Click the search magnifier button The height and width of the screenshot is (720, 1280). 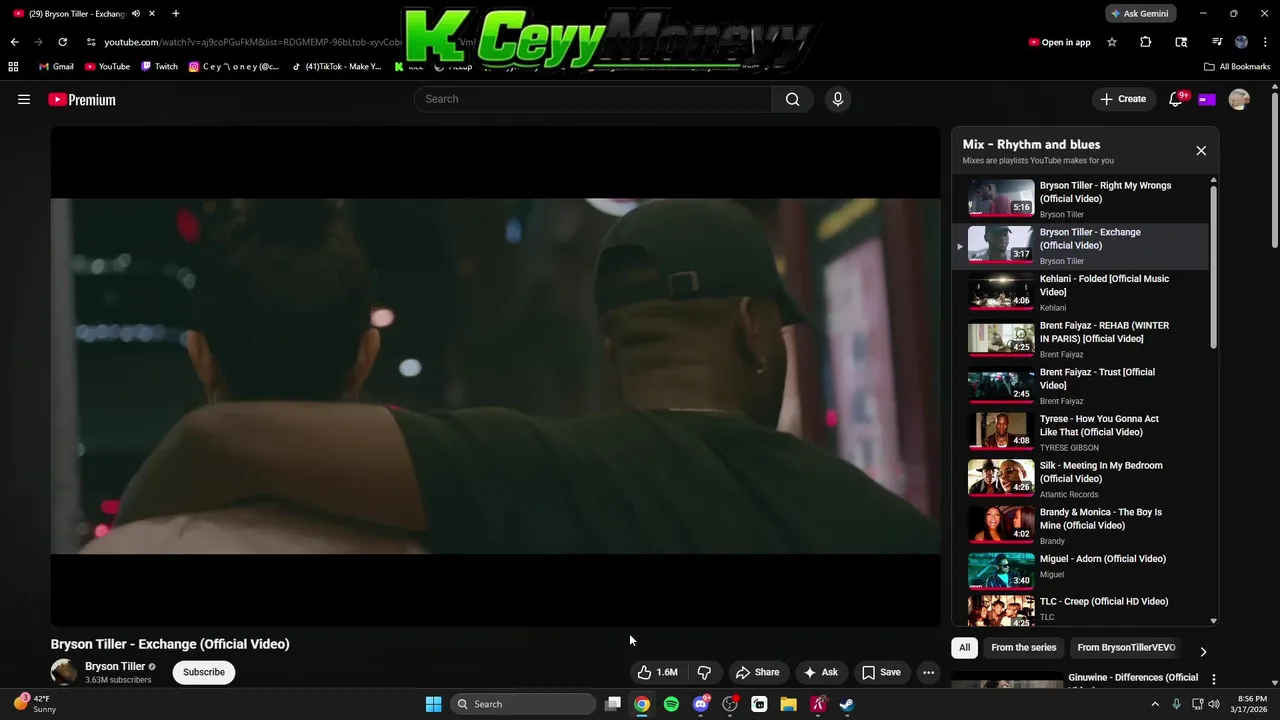792,99
